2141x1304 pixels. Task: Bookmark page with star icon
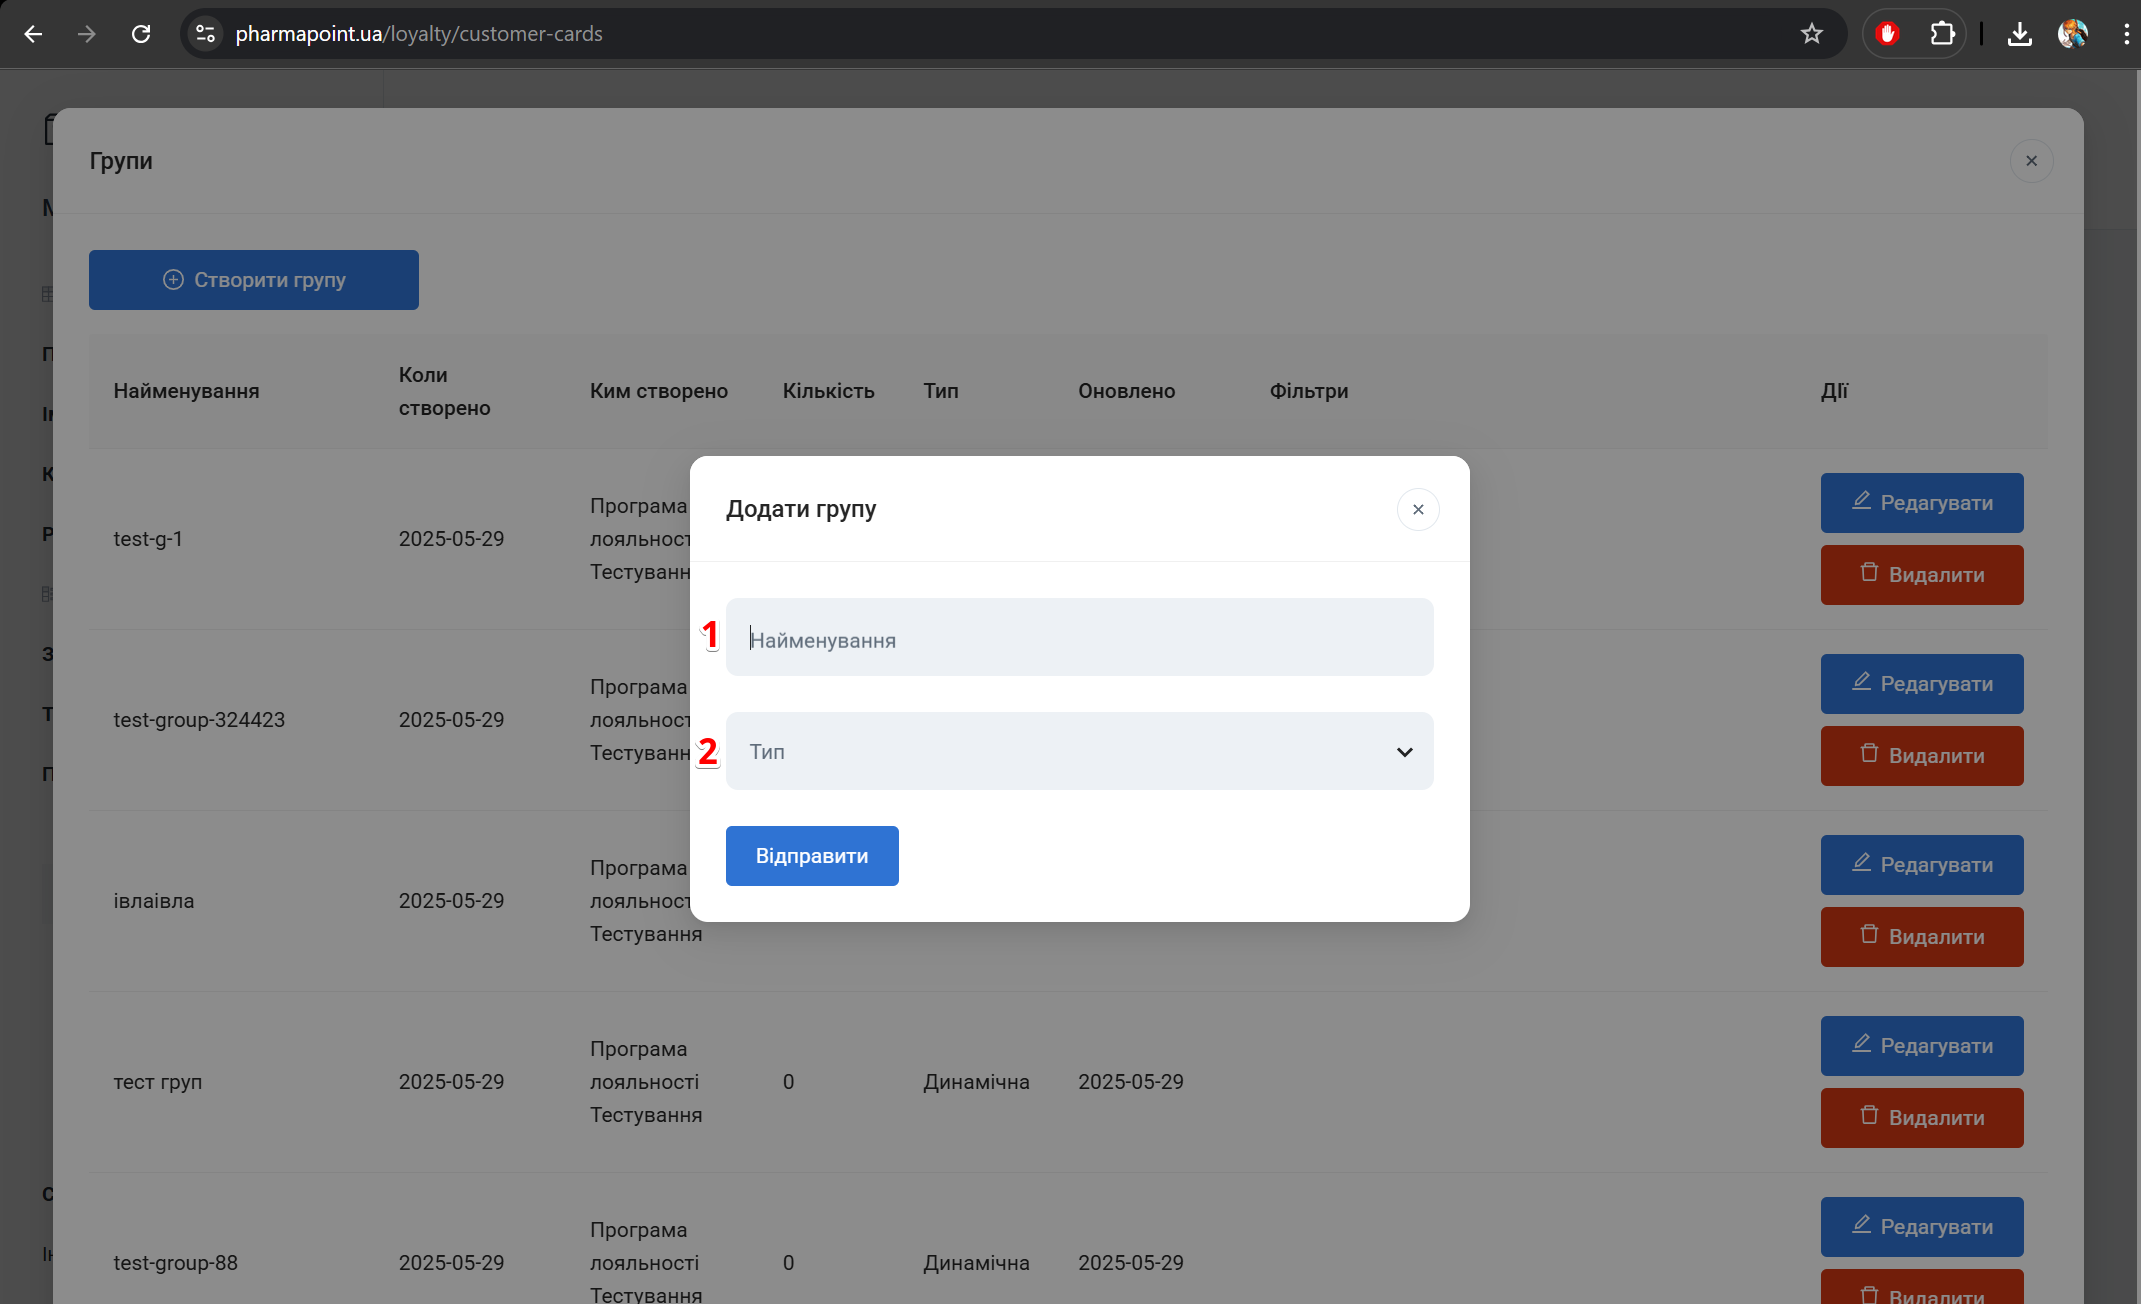pyautogui.click(x=1811, y=34)
